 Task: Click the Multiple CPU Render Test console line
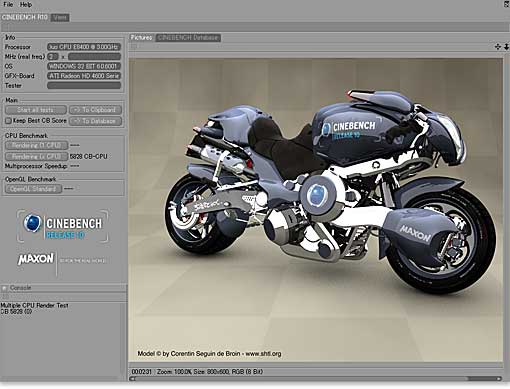click(34, 305)
